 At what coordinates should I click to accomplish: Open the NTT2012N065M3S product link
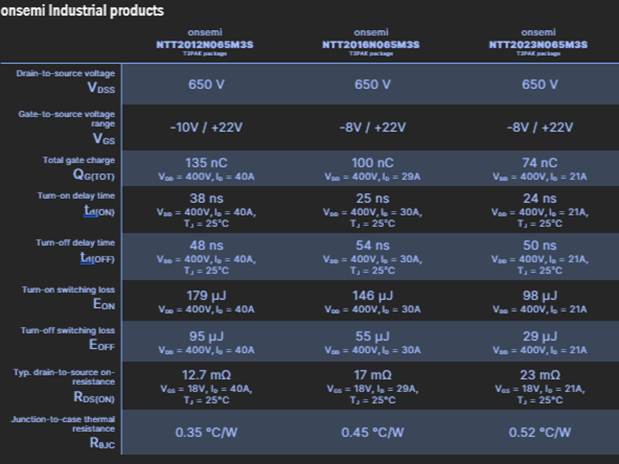(206, 45)
